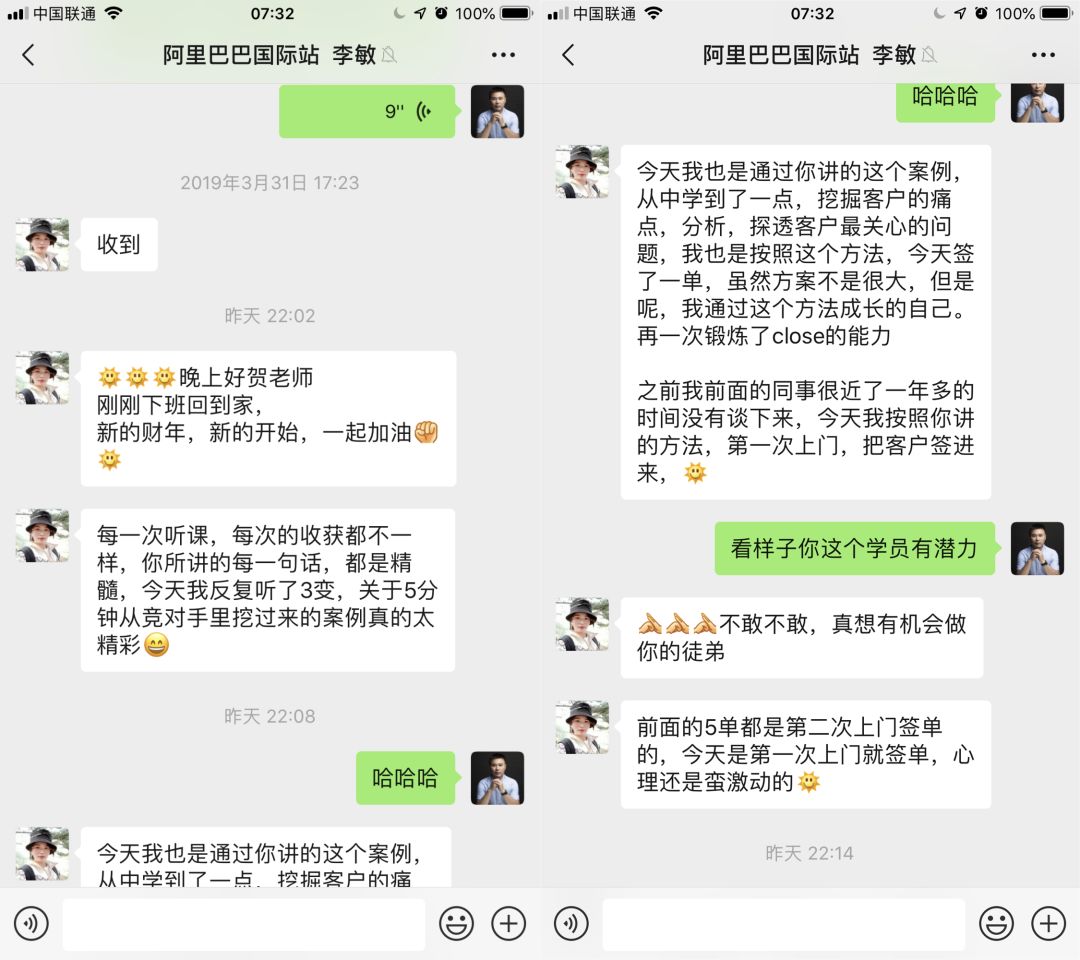The image size is (1080, 960).
Task: Tap message bubble starting 每一次听课
Action: click(x=268, y=590)
